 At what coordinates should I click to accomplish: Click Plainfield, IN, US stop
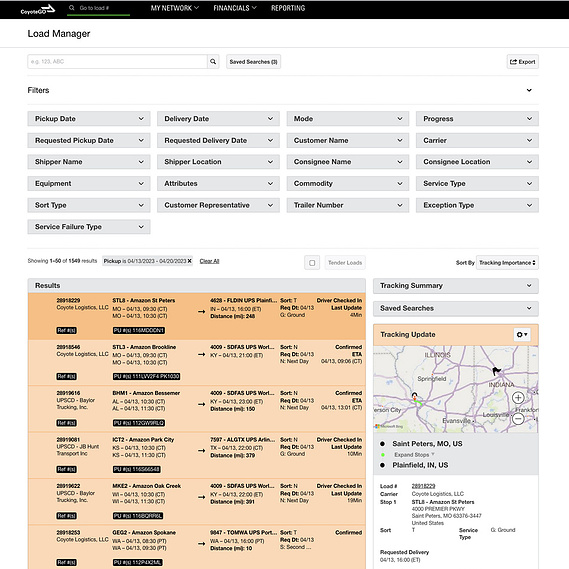(x=420, y=465)
